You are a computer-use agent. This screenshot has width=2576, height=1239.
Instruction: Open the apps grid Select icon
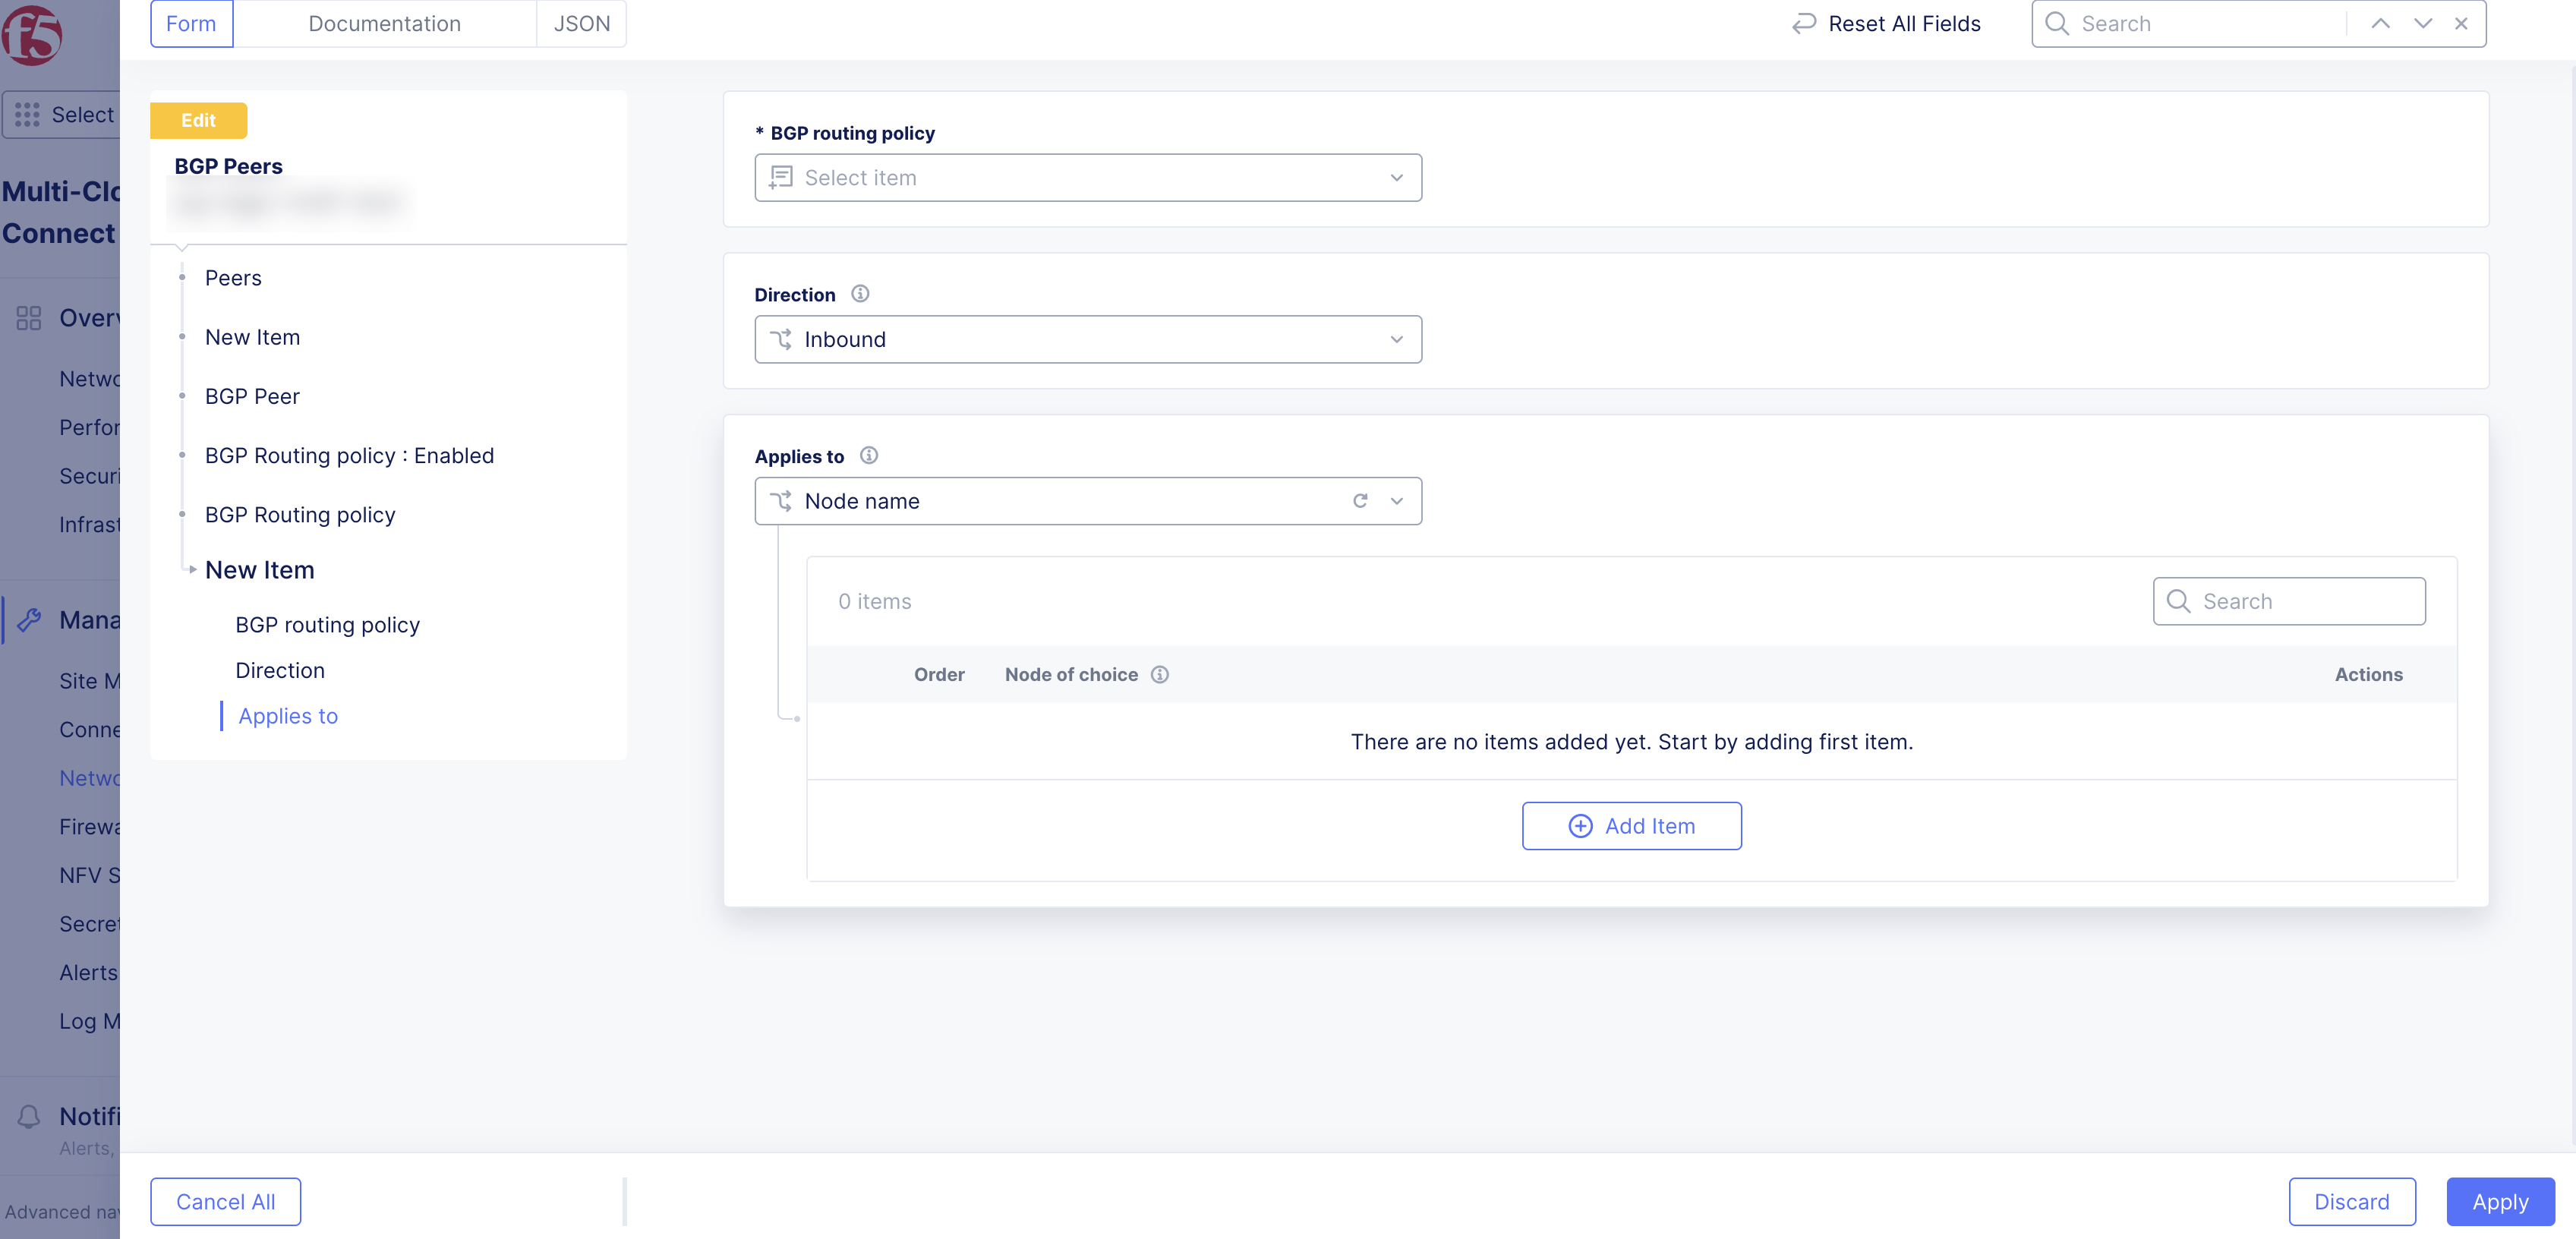pyautogui.click(x=29, y=114)
